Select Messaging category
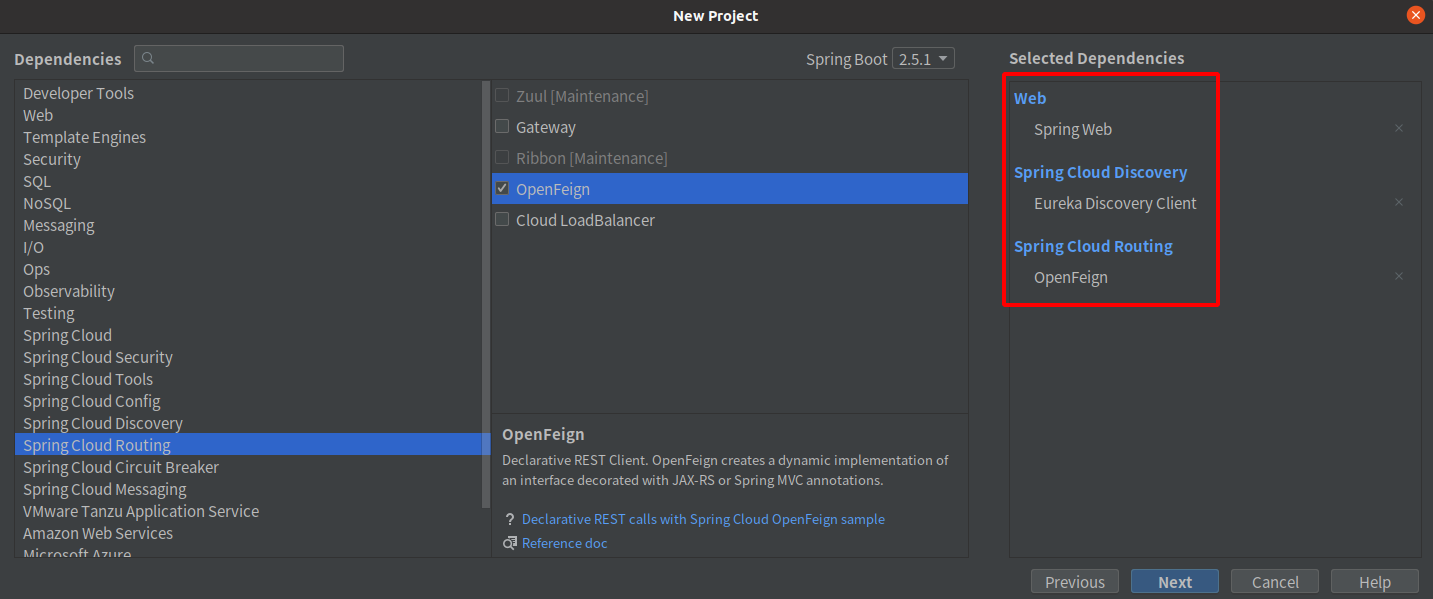This screenshot has height=599, width=1433. [x=248, y=225]
